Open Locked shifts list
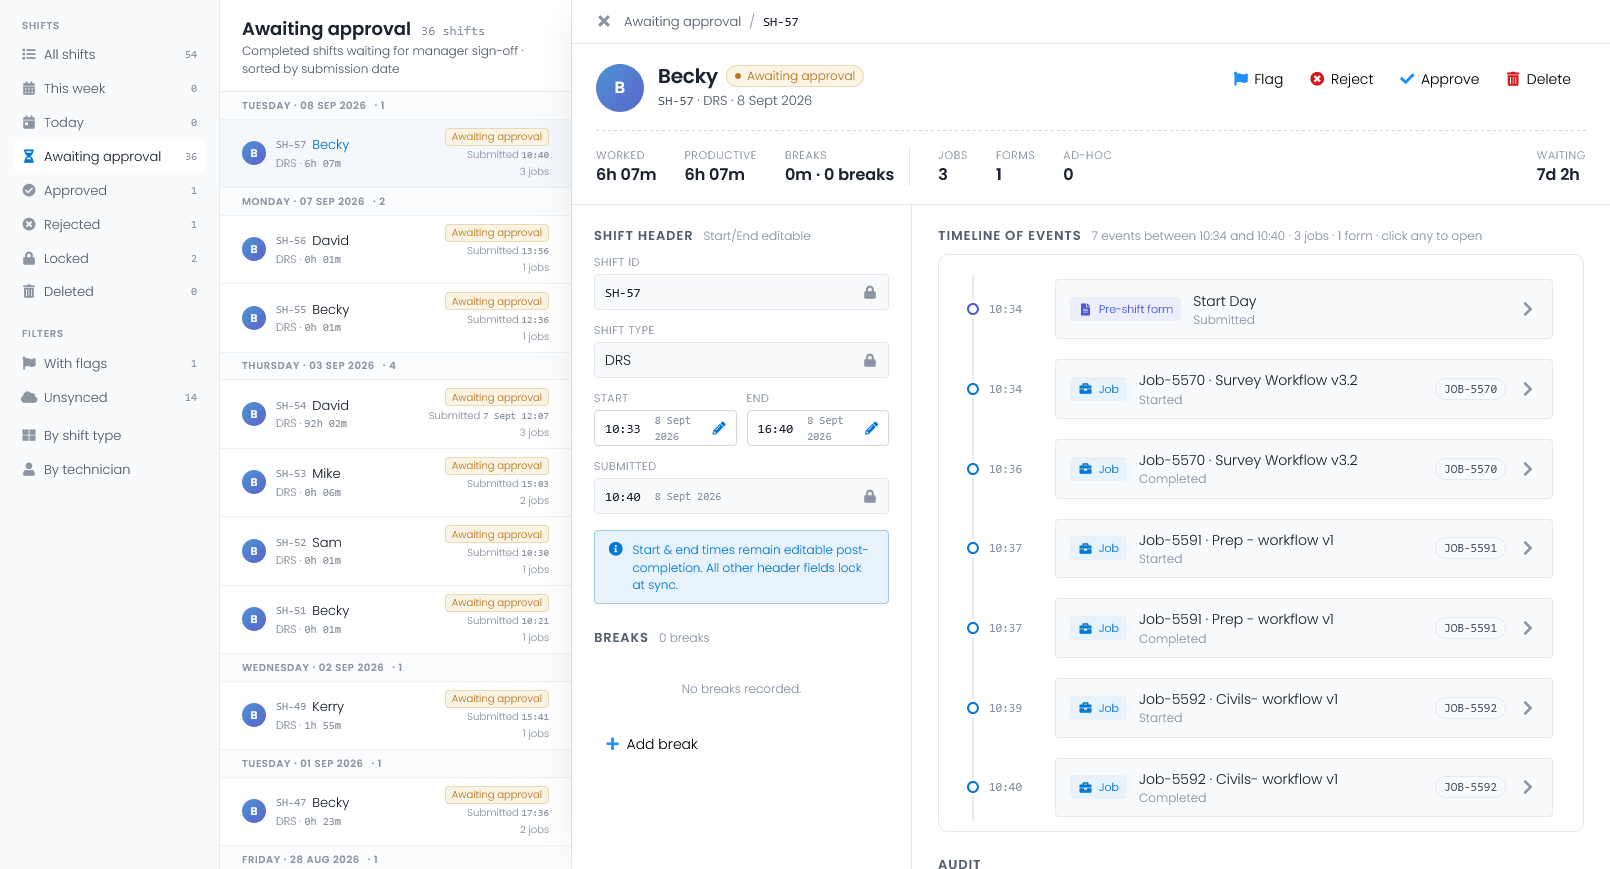This screenshot has width=1610, height=869. [110, 258]
